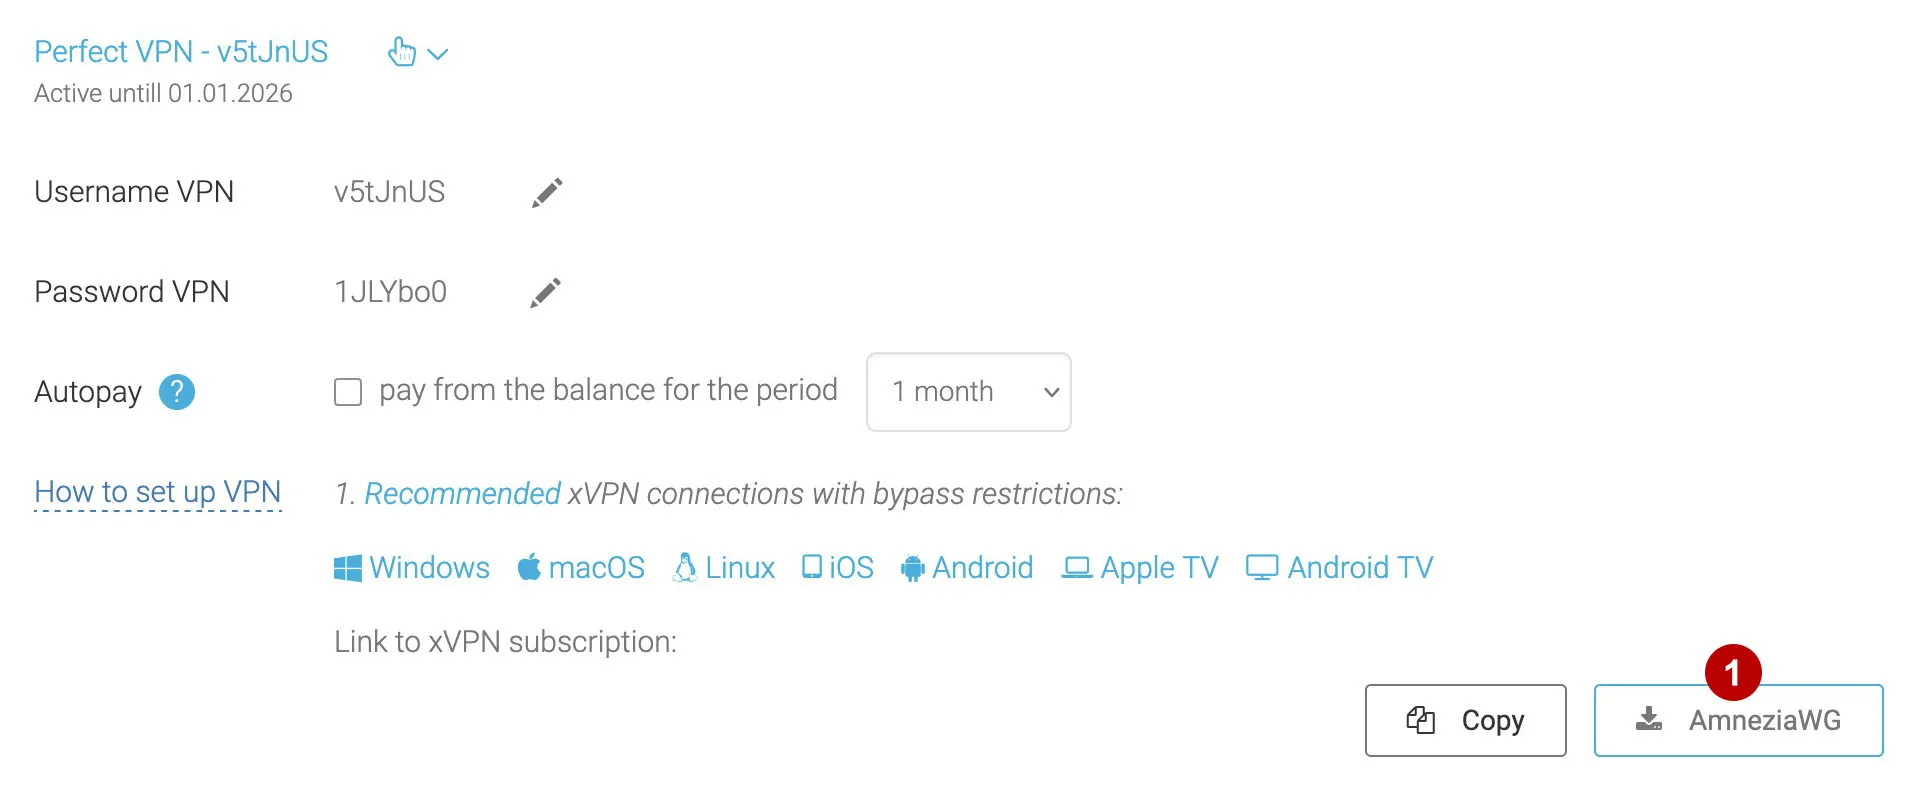Viewport: 1924px width, 786px height.
Task: Click the hand pointer icon beside the title
Action: pos(401,52)
